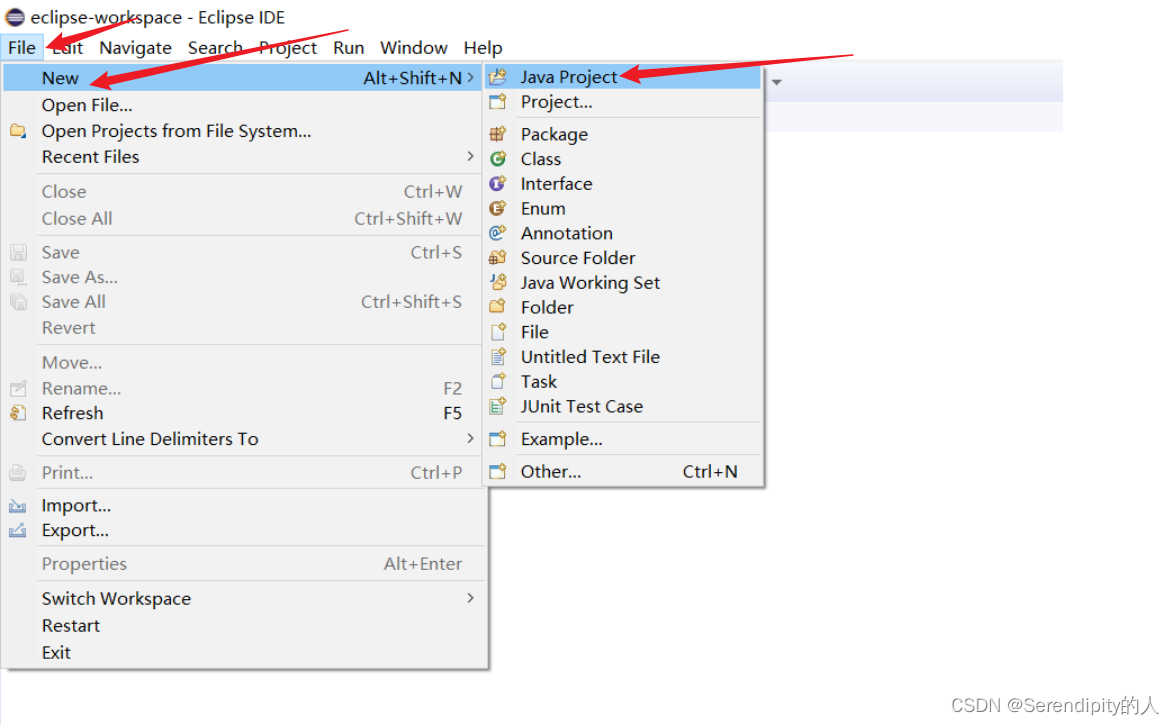Open the Search menu
The image size is (1175, 725).
(x=215, y=48)
